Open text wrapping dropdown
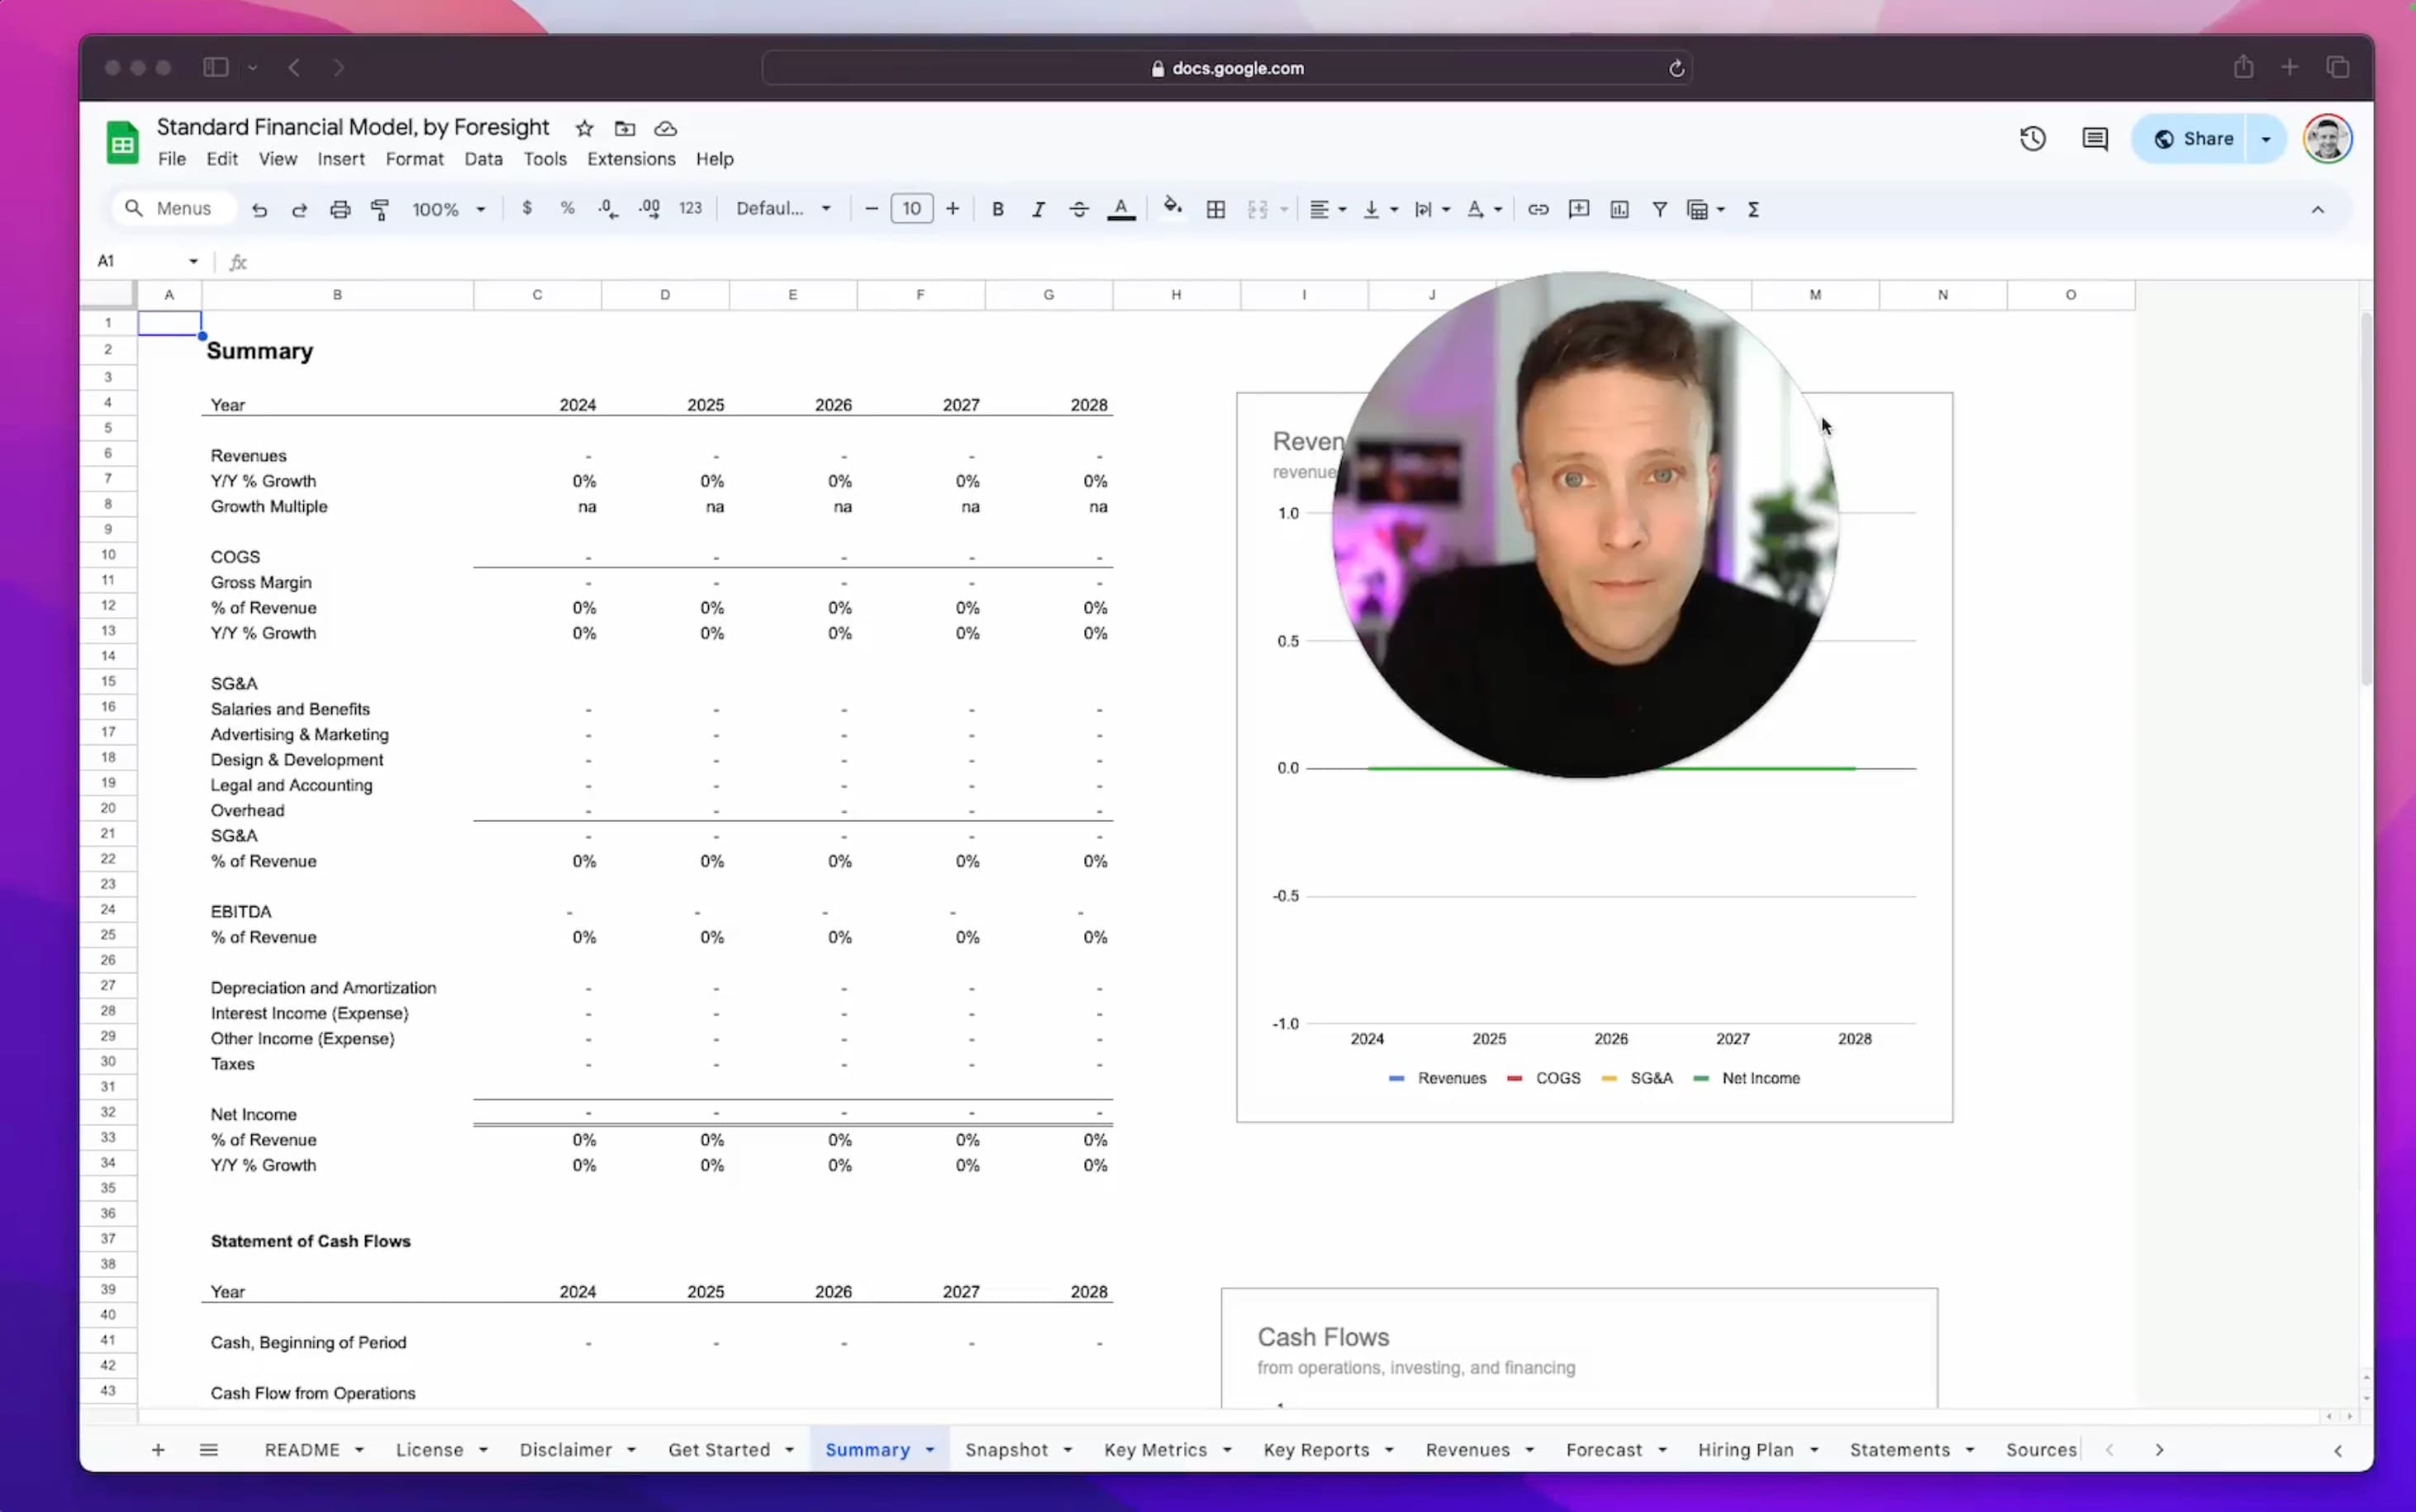This screenshot has width=2416, height=1512. [1432, 209]
